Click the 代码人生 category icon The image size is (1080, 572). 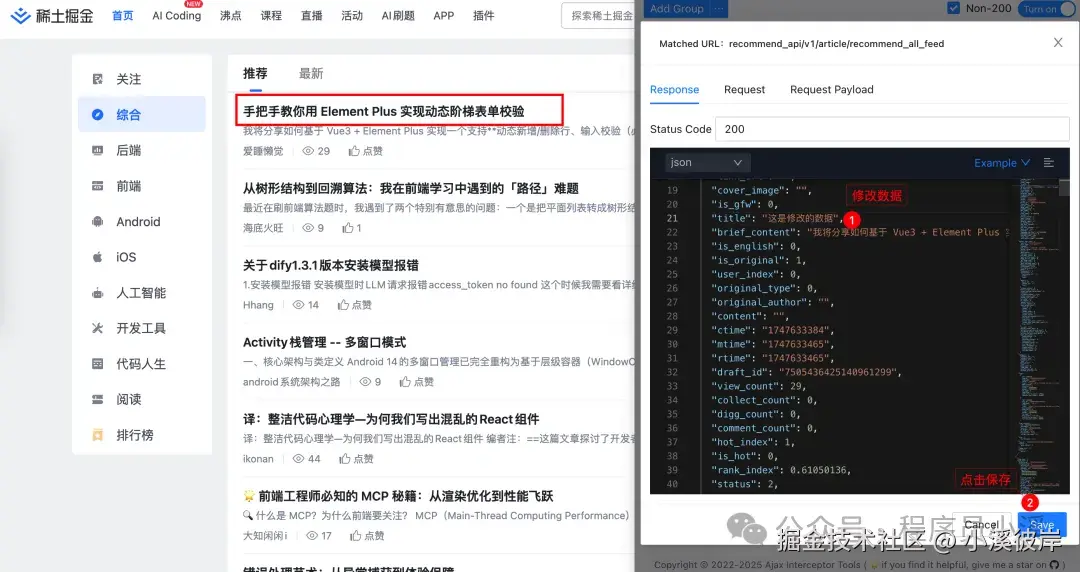(x=98, y=364)
